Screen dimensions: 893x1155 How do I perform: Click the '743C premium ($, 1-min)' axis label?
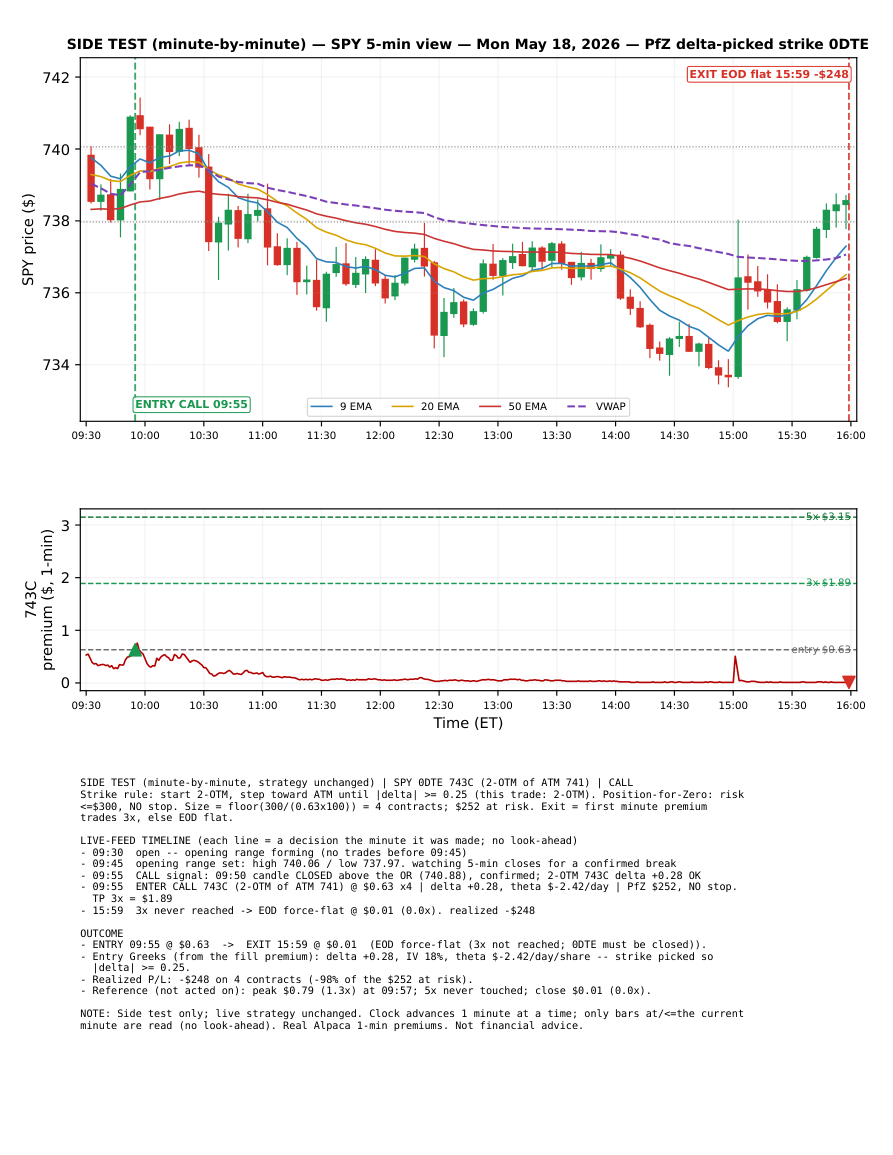[x=39, y=600]
